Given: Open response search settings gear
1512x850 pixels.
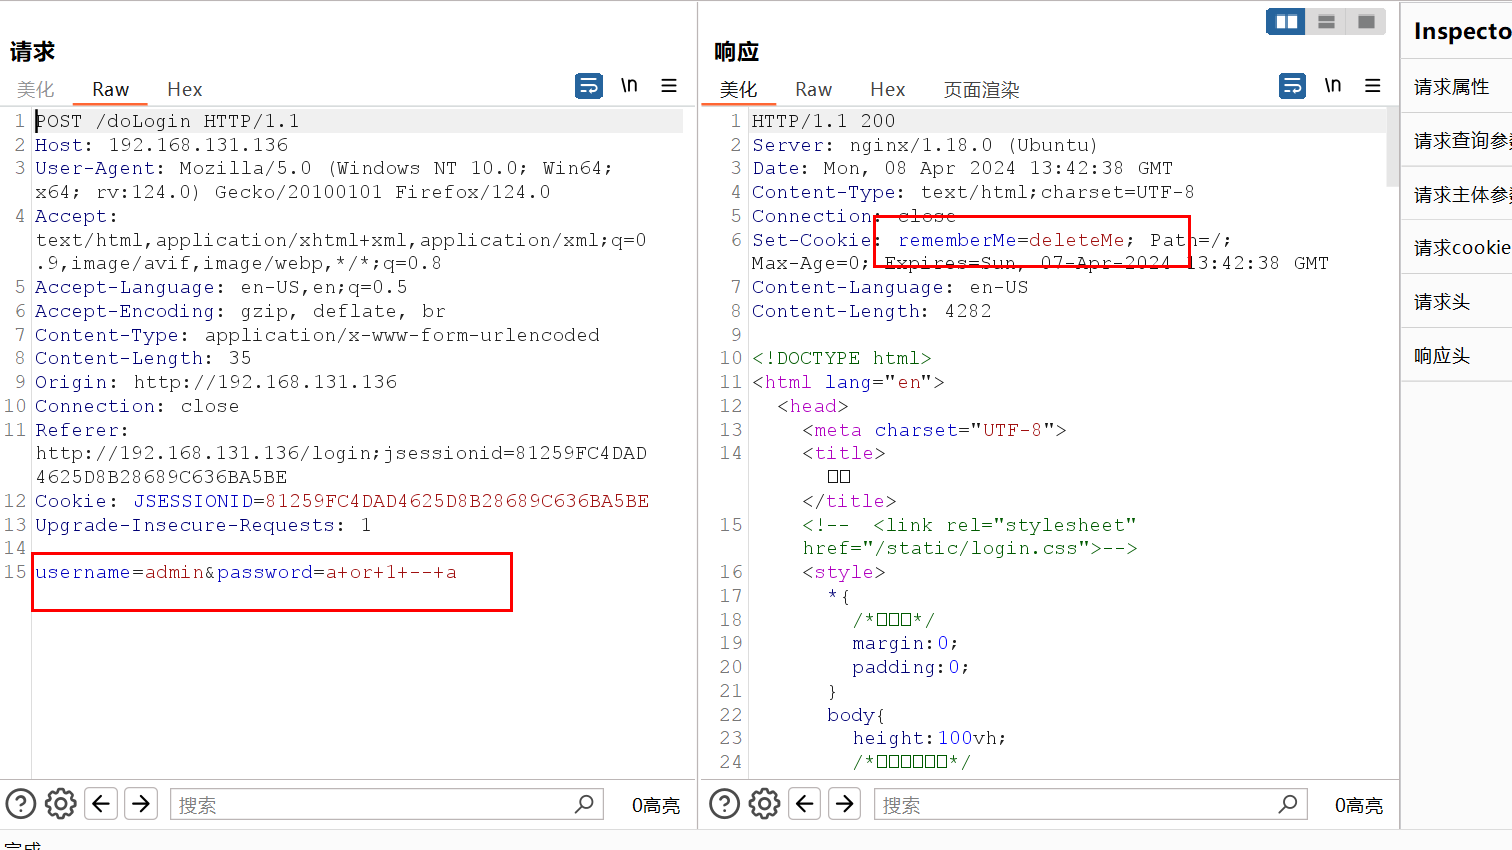Looking at the screenshot, I should click(765, 804).
